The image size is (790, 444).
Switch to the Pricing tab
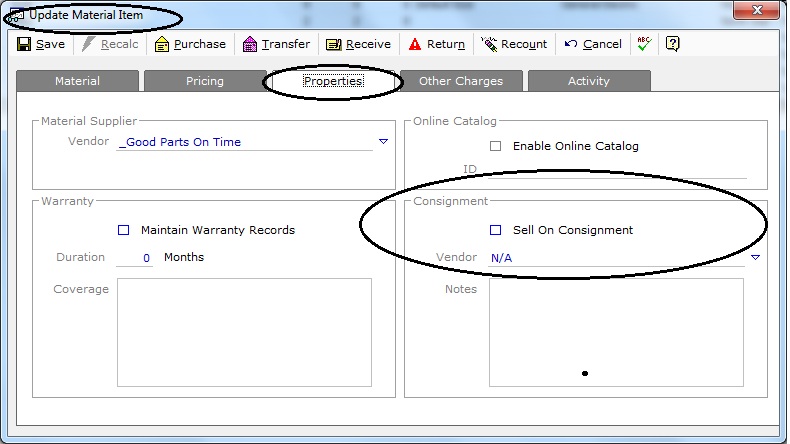click(x=205, y=81)
